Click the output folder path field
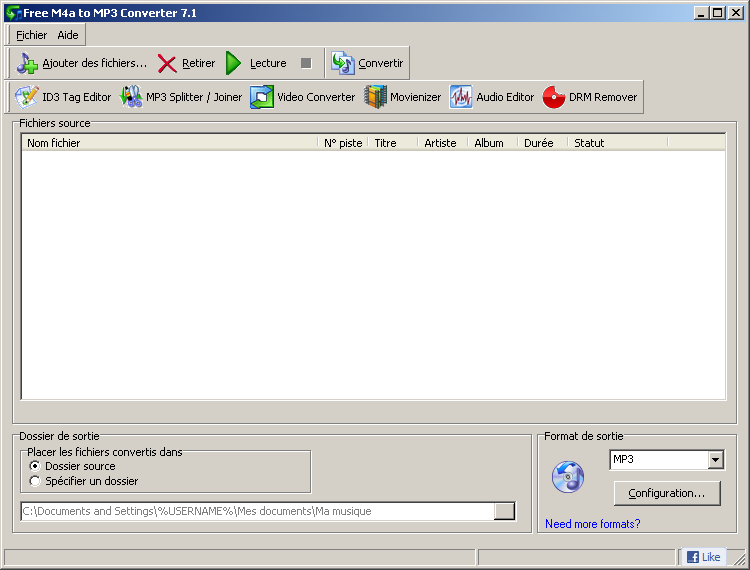 pos(258,511)
